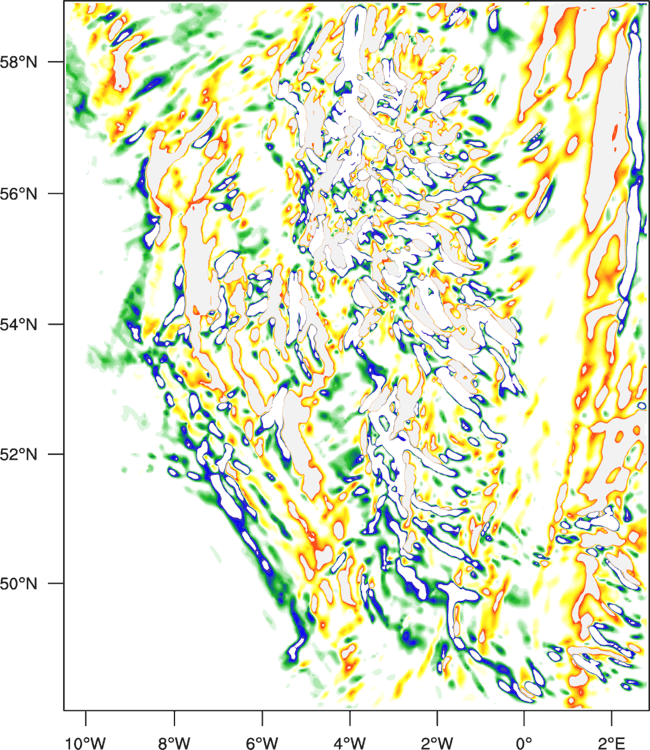Click the 10°W longitude label
This screenshot has width=650, height=750.
tap(86, 743)
